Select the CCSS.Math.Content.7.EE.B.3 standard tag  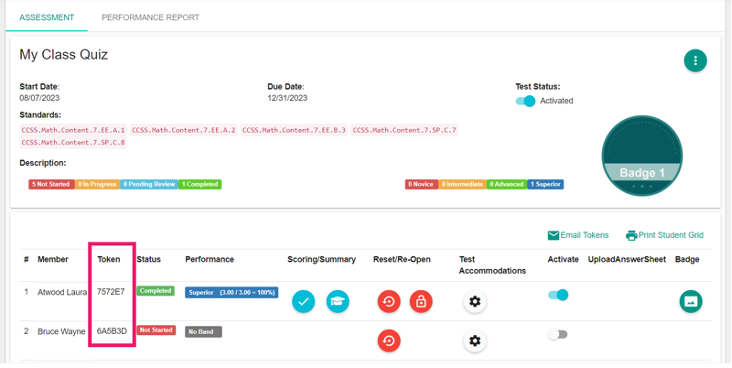[x=294, y=130]
